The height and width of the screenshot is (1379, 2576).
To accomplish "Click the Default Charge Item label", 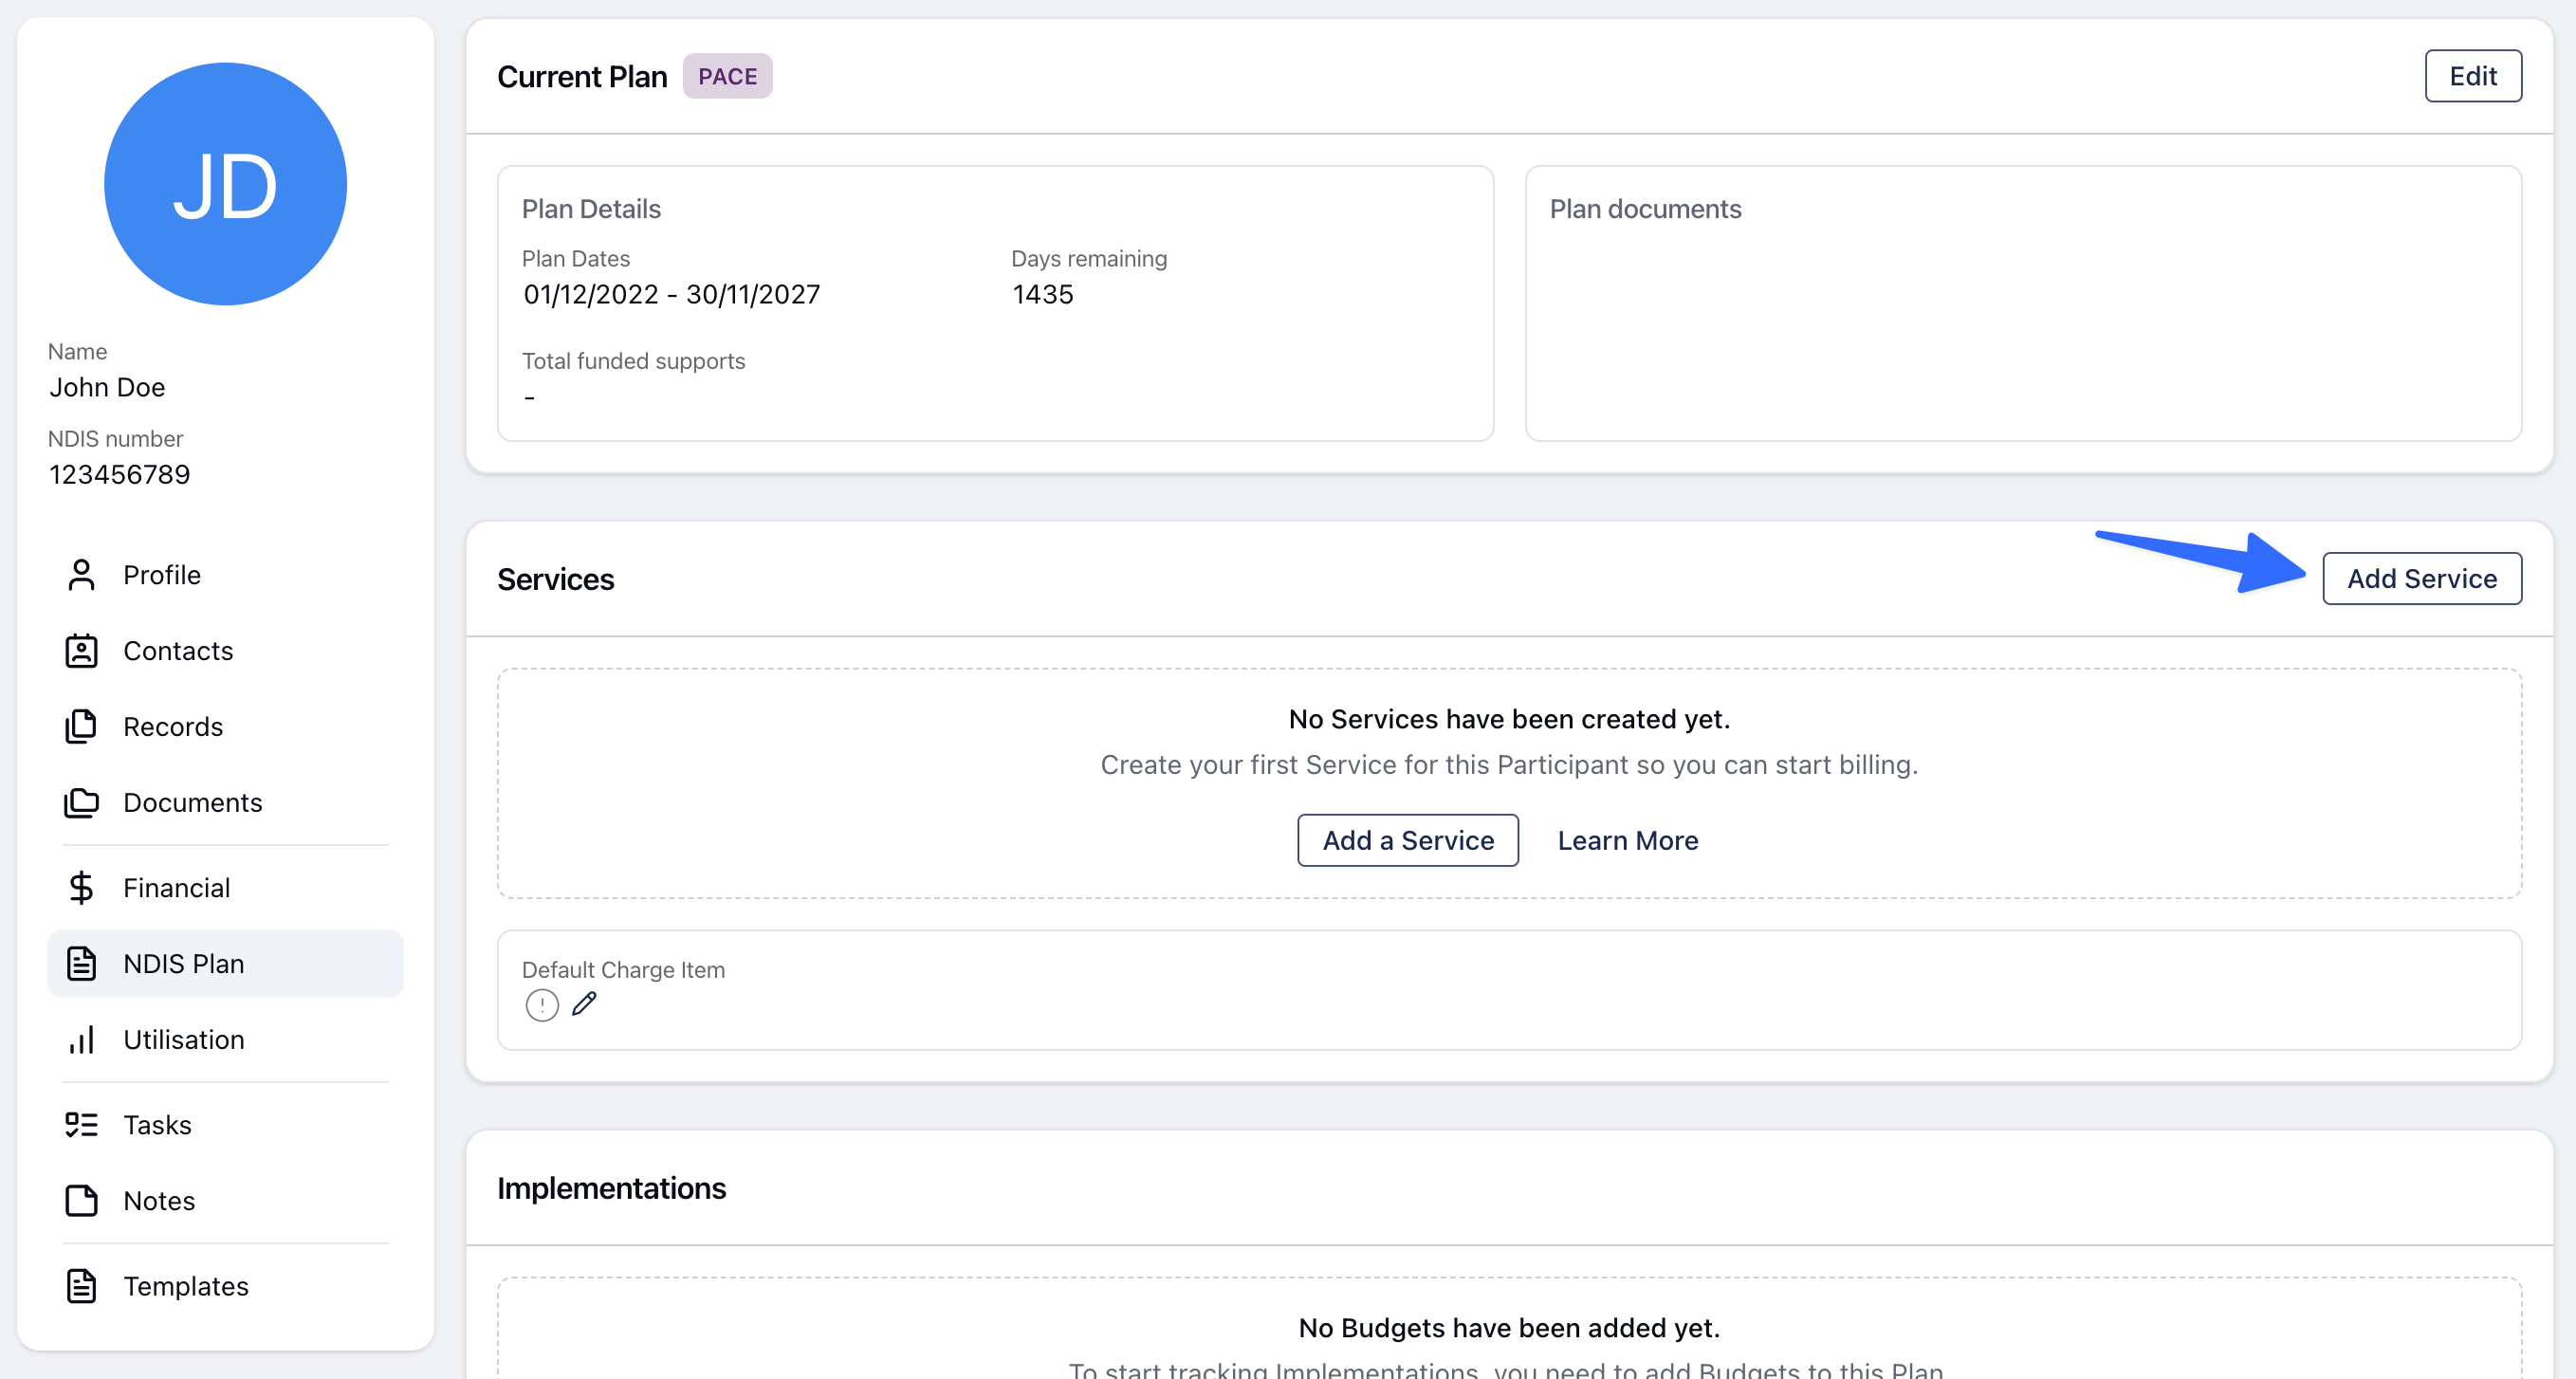I will (623, 971).
